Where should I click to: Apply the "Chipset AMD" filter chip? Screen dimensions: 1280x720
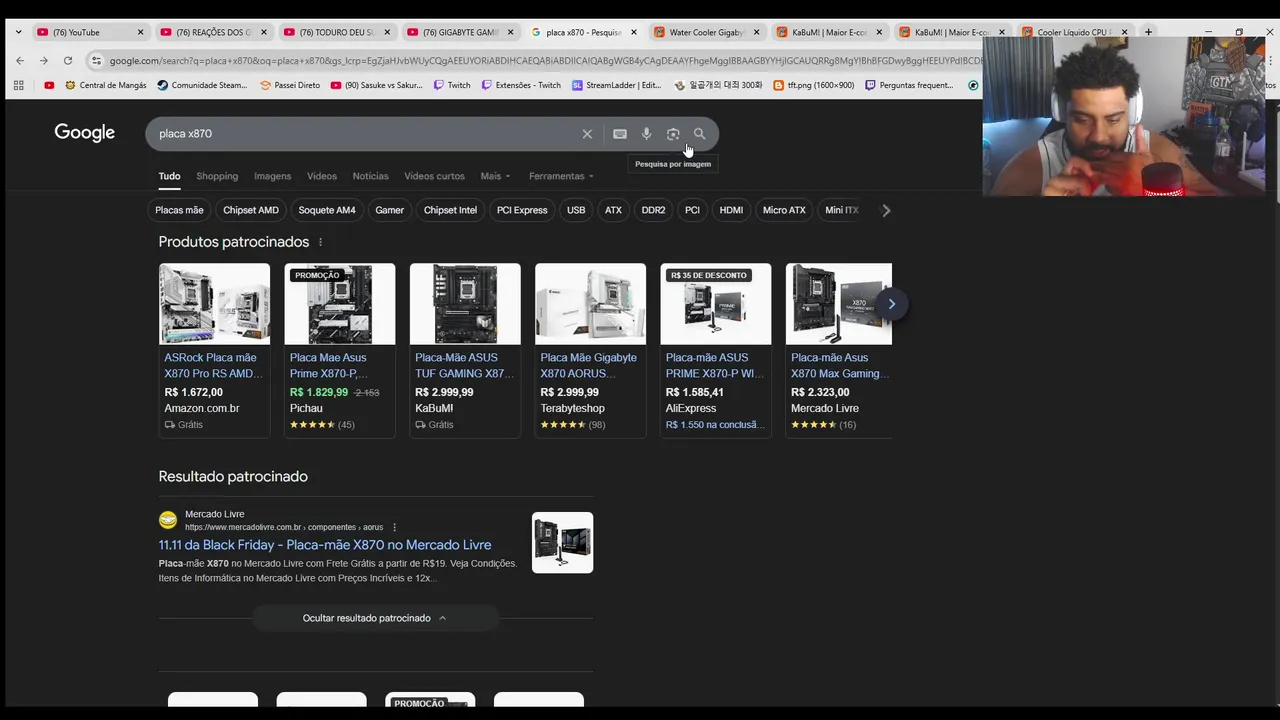(251, 210)
